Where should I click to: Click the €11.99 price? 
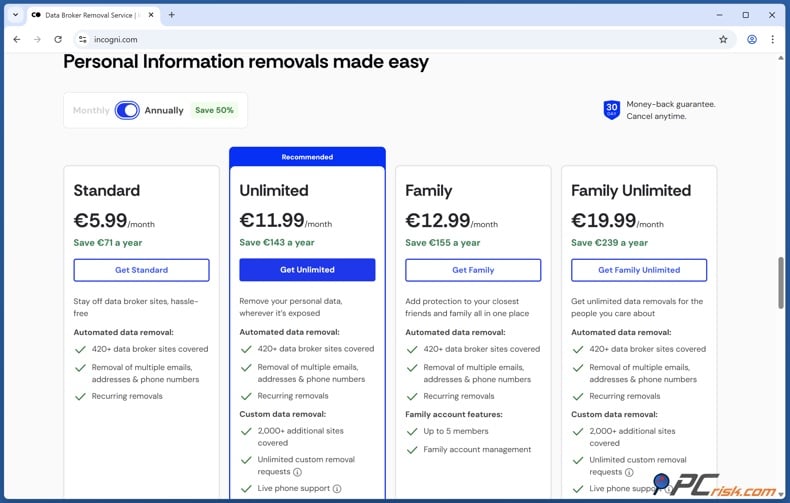(x=272, y=221)
